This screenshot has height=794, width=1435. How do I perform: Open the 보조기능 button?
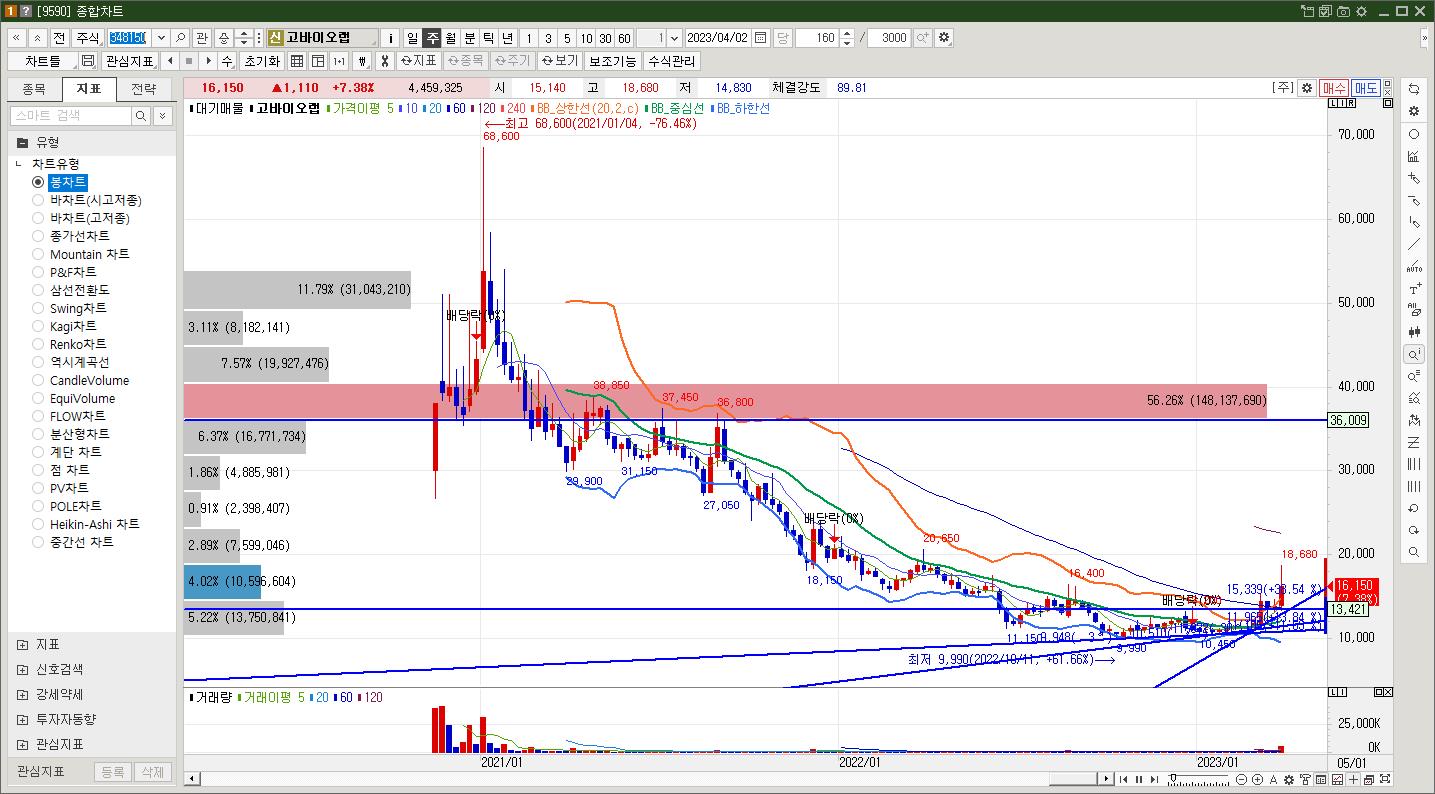tap(612, 61)
